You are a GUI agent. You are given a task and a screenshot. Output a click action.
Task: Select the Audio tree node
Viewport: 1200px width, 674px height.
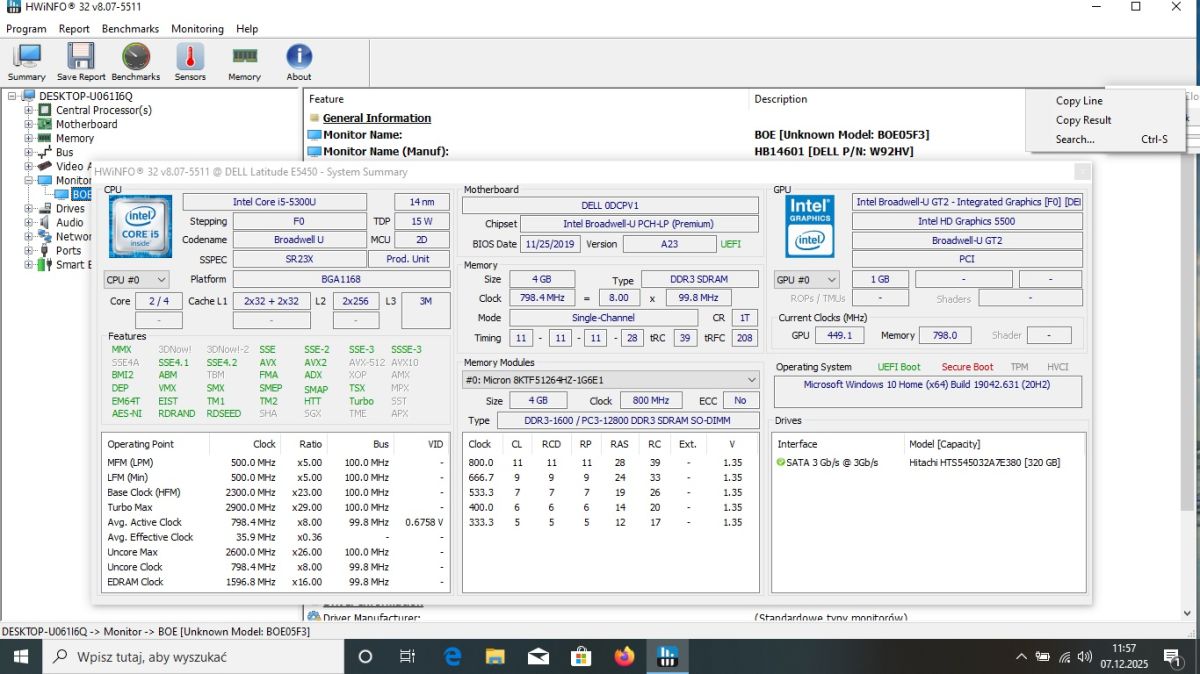[x=70, y=223]
